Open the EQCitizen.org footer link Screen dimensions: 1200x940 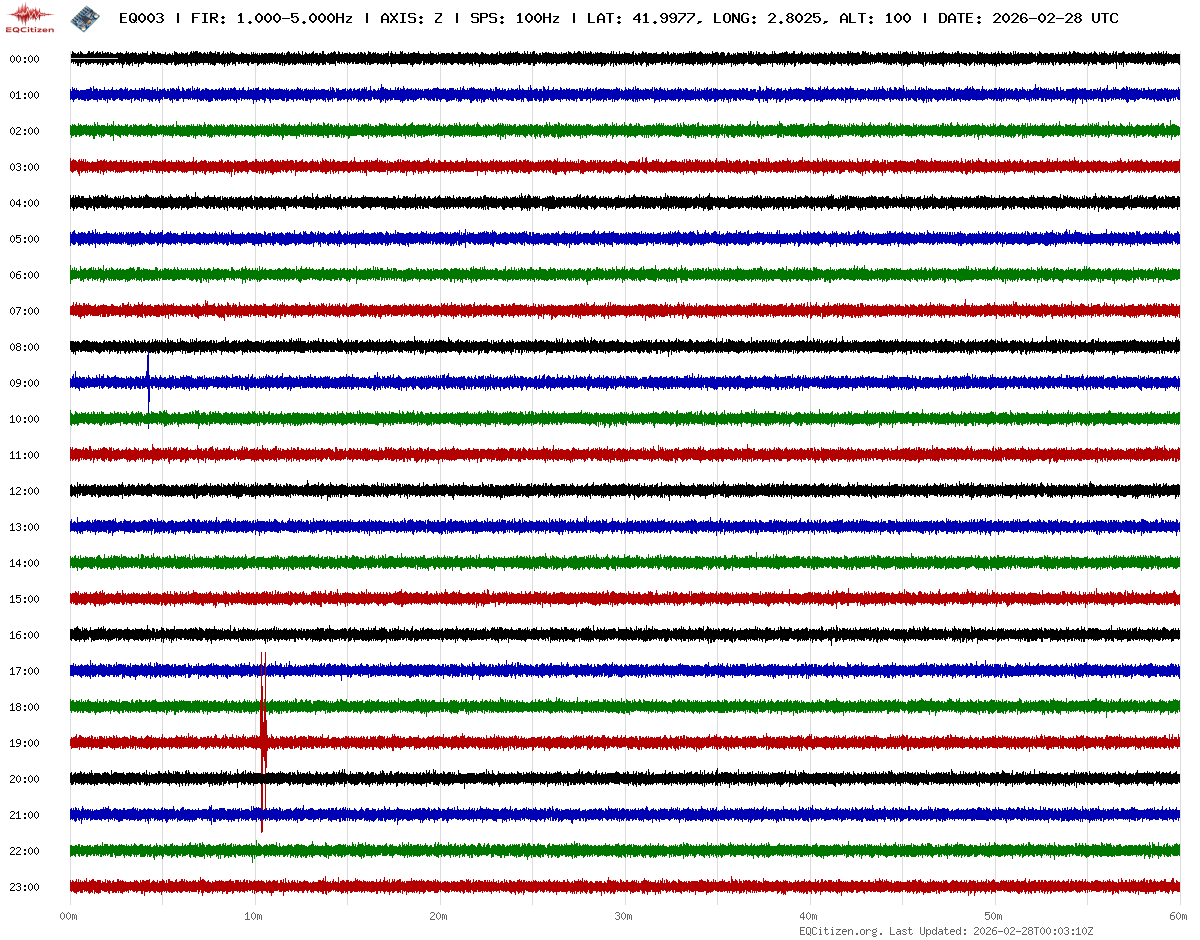(x=840, y=931)
